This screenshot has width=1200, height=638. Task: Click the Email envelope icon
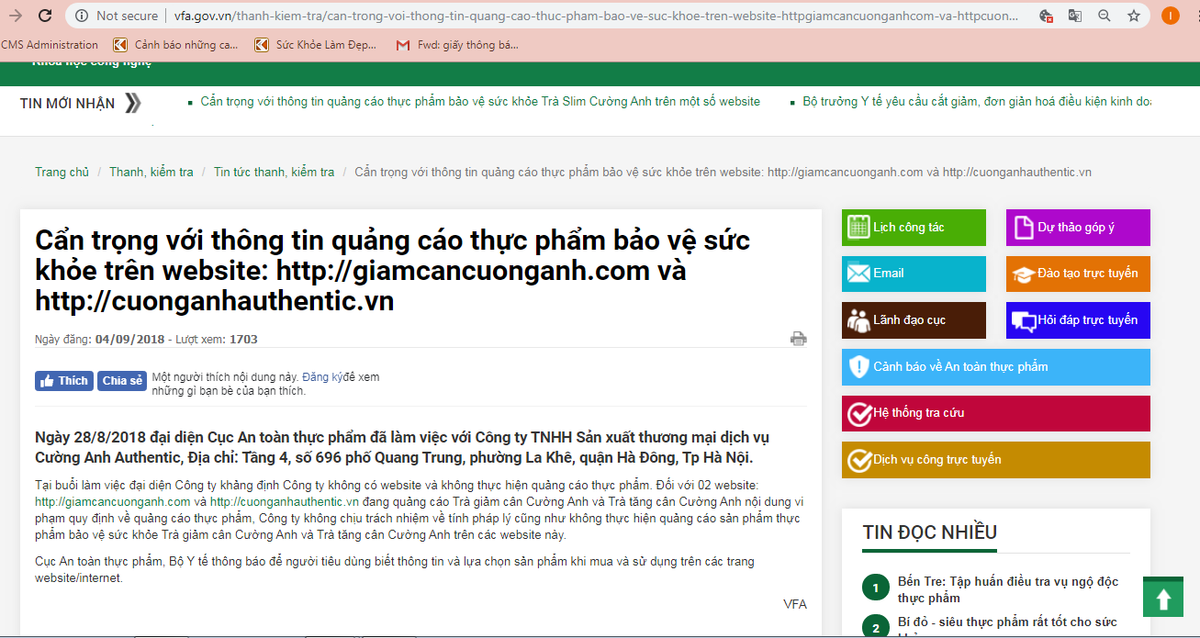pyautogui.click(x=859, y=273)
